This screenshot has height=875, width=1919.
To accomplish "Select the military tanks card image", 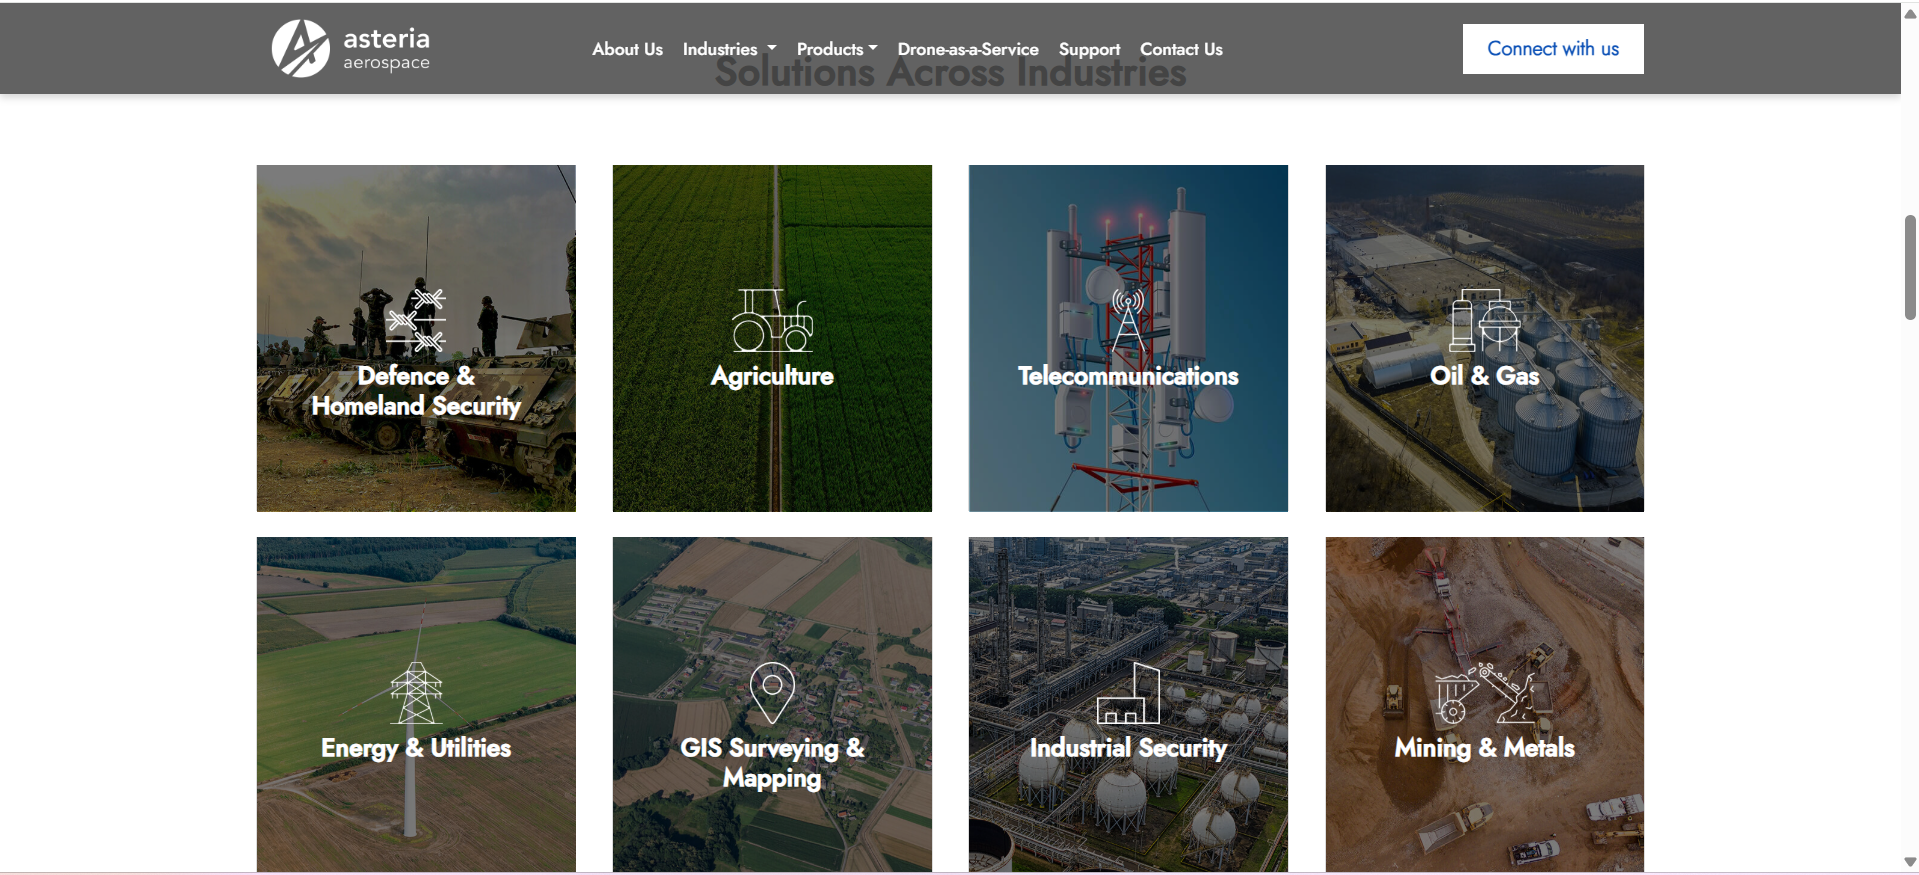I will point(416,338).
